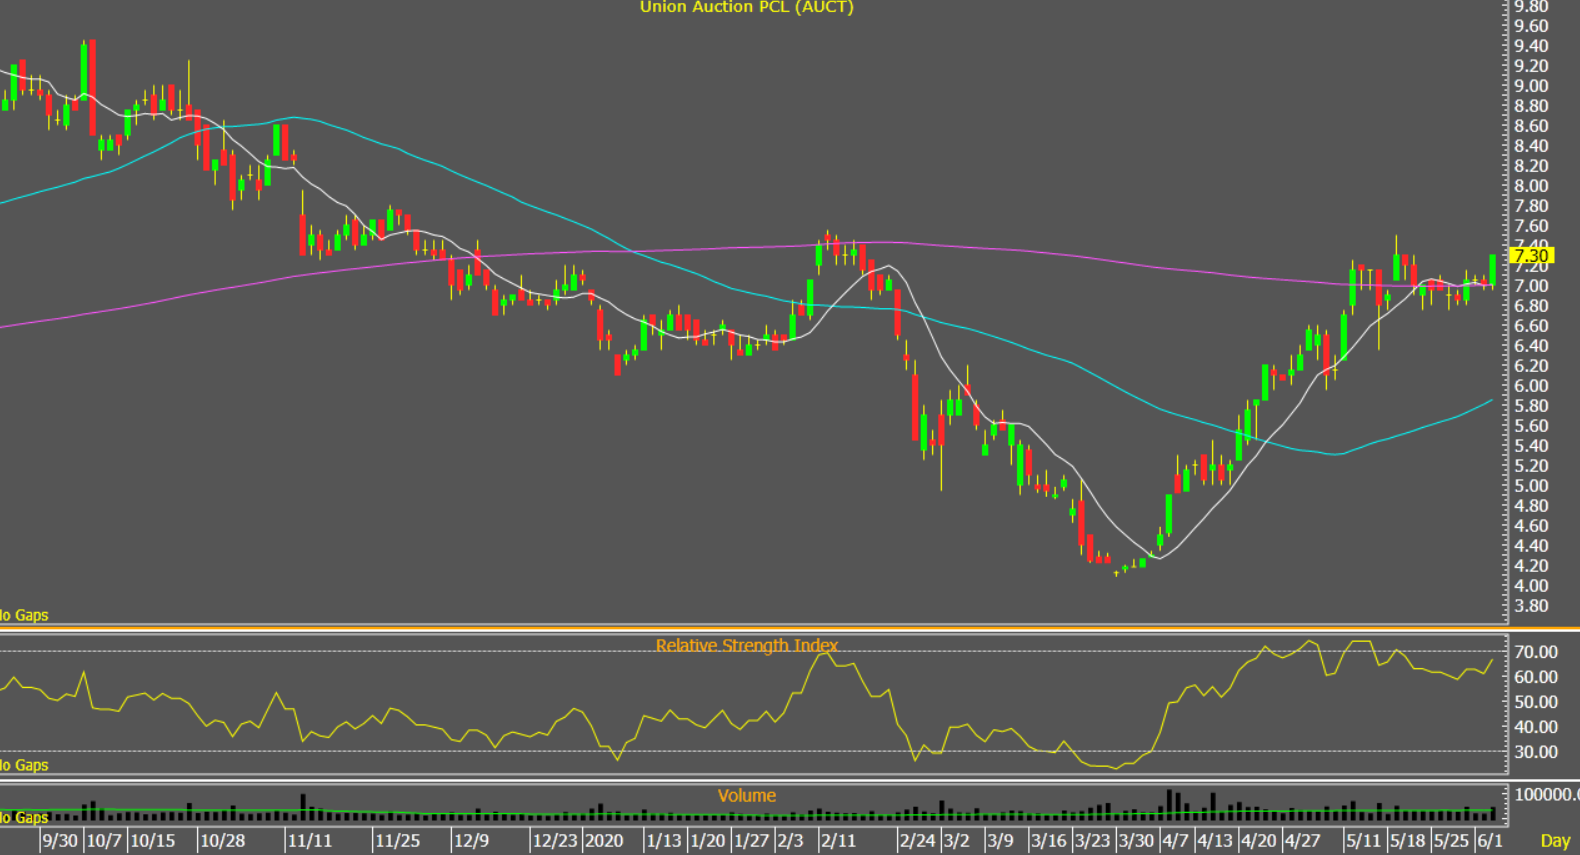Click the 1/13 date on the time axis
This screenshot has width=1580, height=855.
(x=664, y=841)
